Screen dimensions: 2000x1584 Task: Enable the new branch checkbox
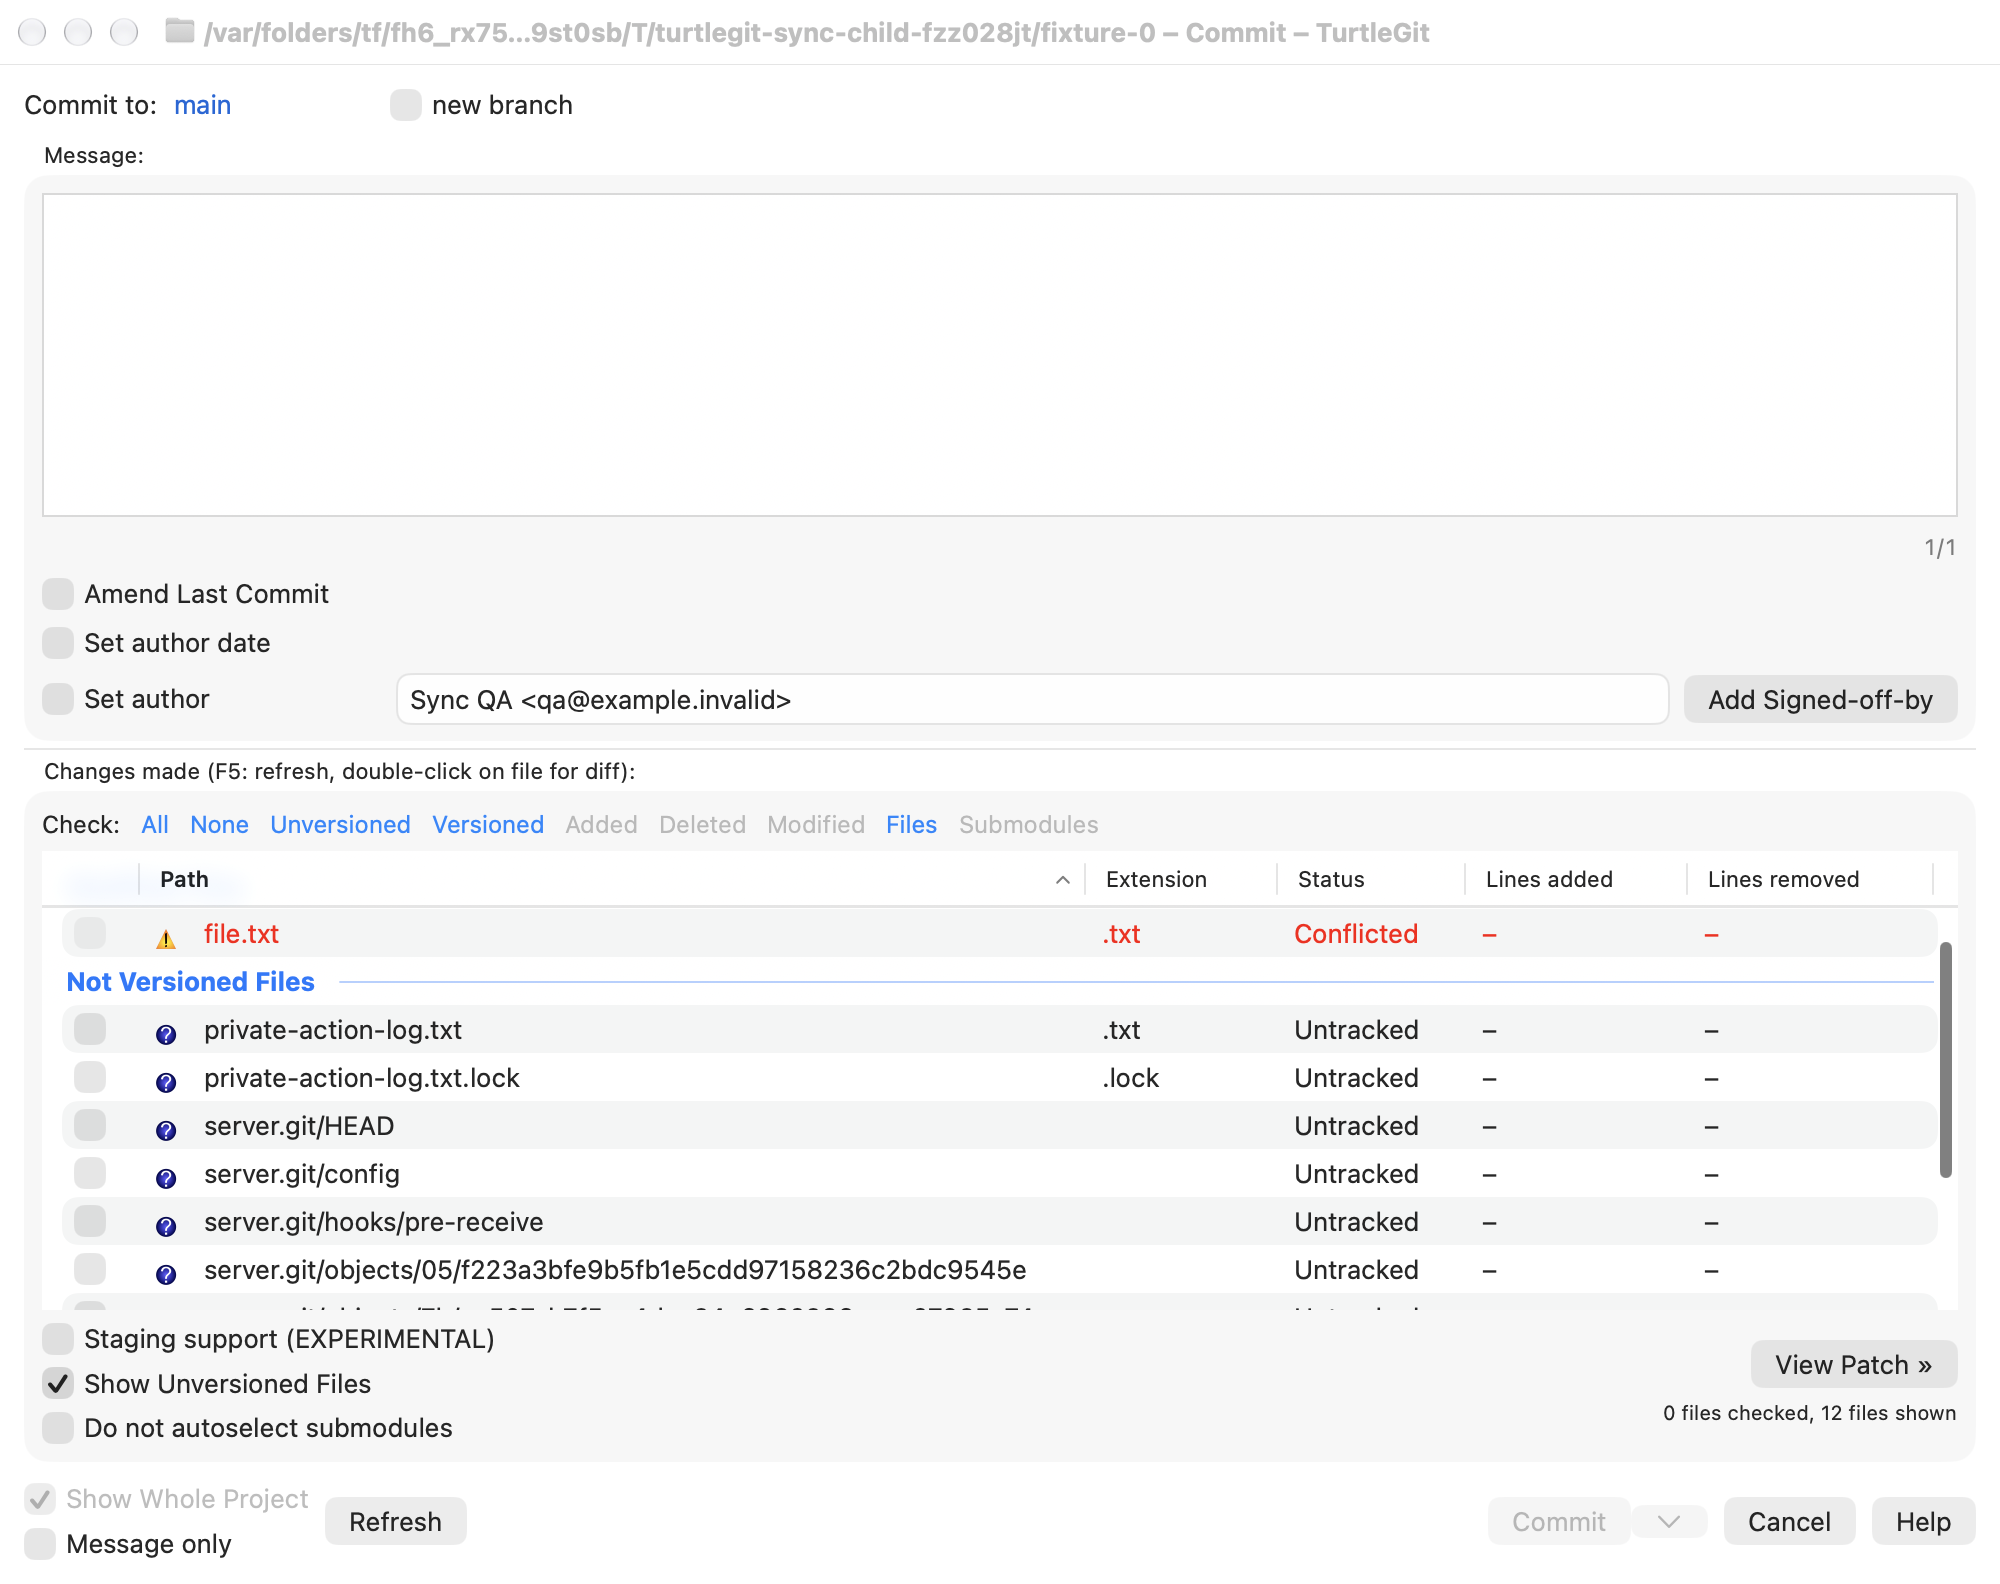406,105
